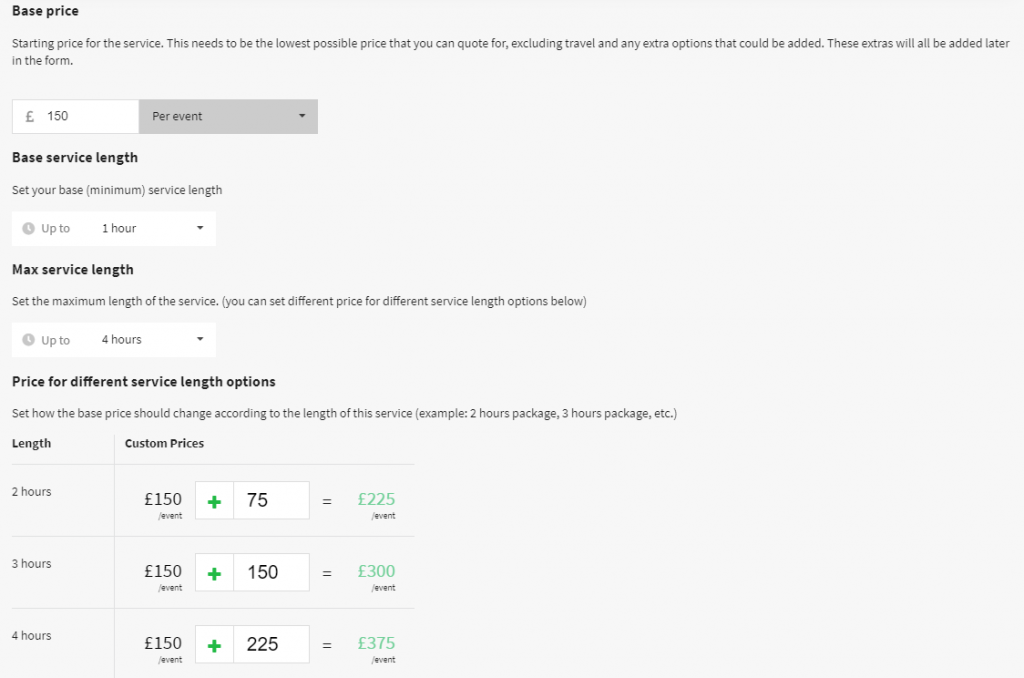Click the Length column header
The image size is (1024, 678).
click(x=31, y=443)
